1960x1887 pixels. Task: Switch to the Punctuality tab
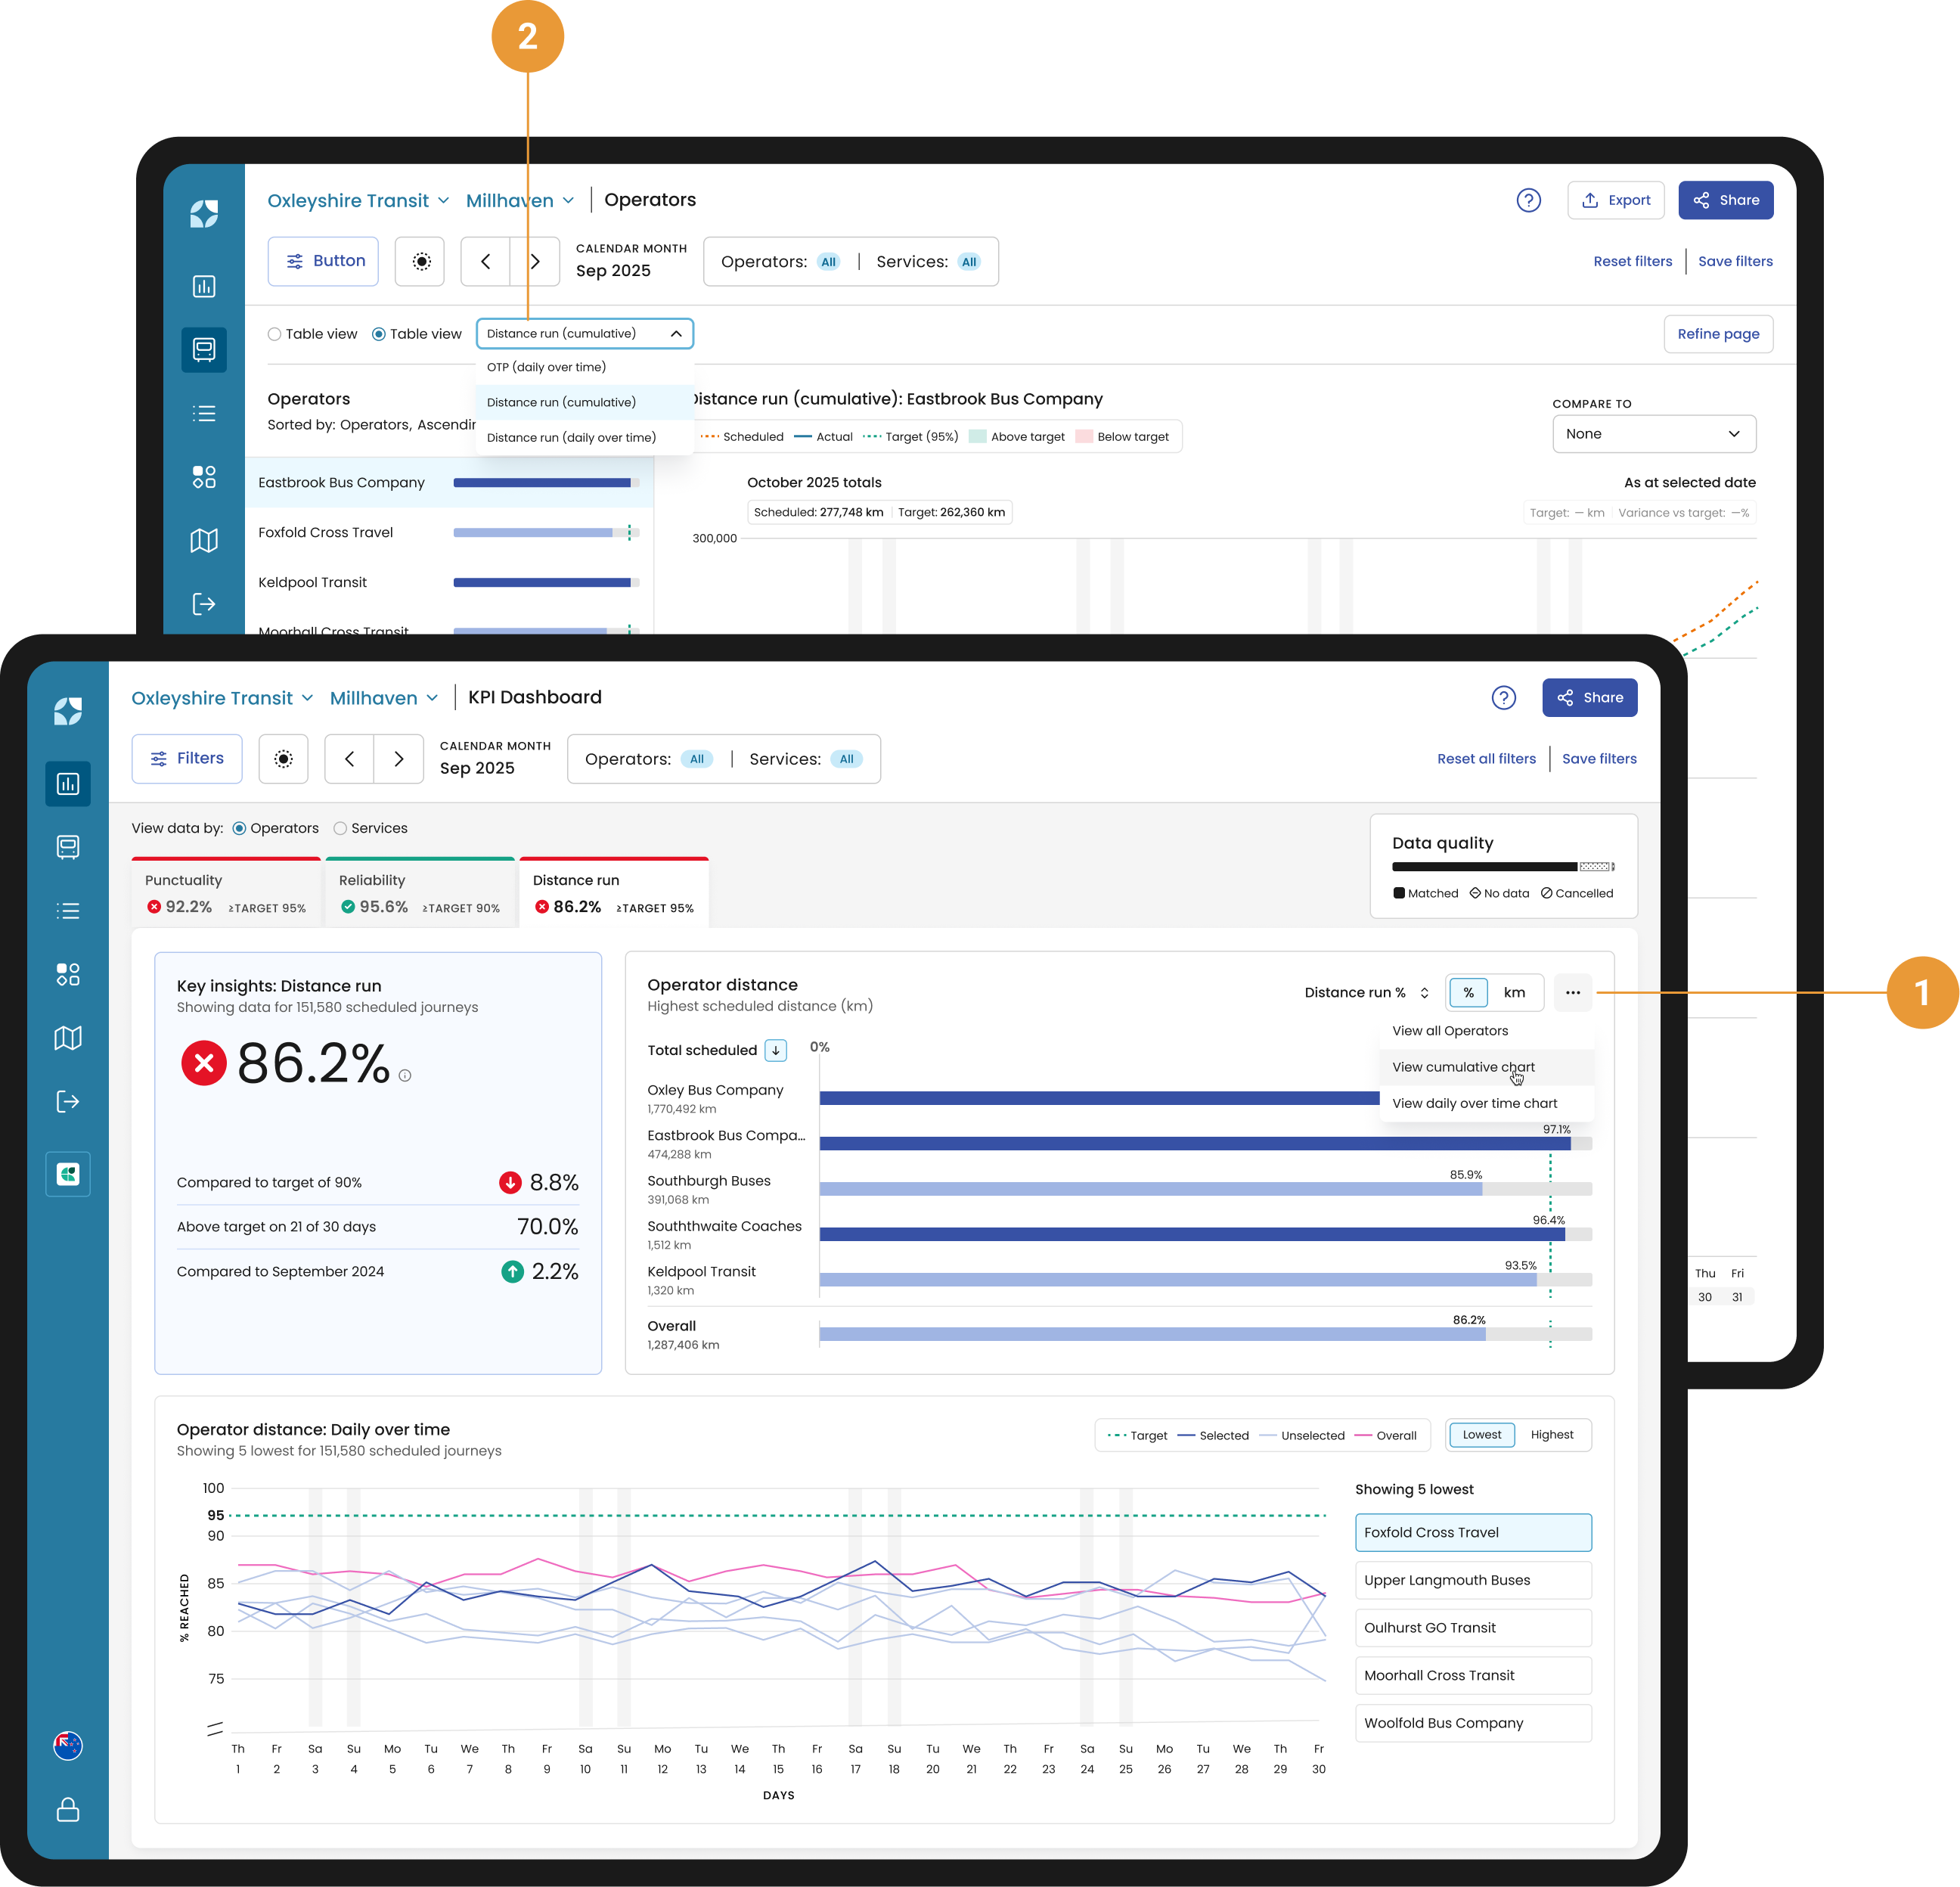[x=226, y=893]
